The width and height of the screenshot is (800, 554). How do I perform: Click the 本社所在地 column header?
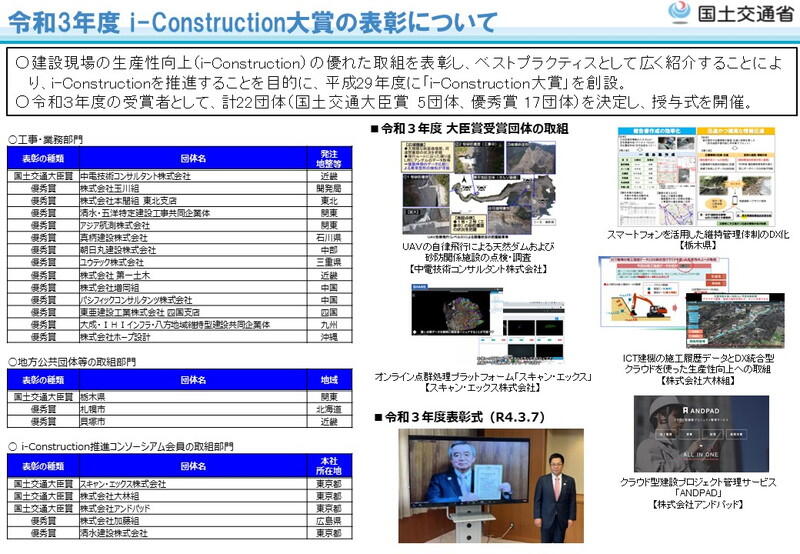tap(329, 466)
